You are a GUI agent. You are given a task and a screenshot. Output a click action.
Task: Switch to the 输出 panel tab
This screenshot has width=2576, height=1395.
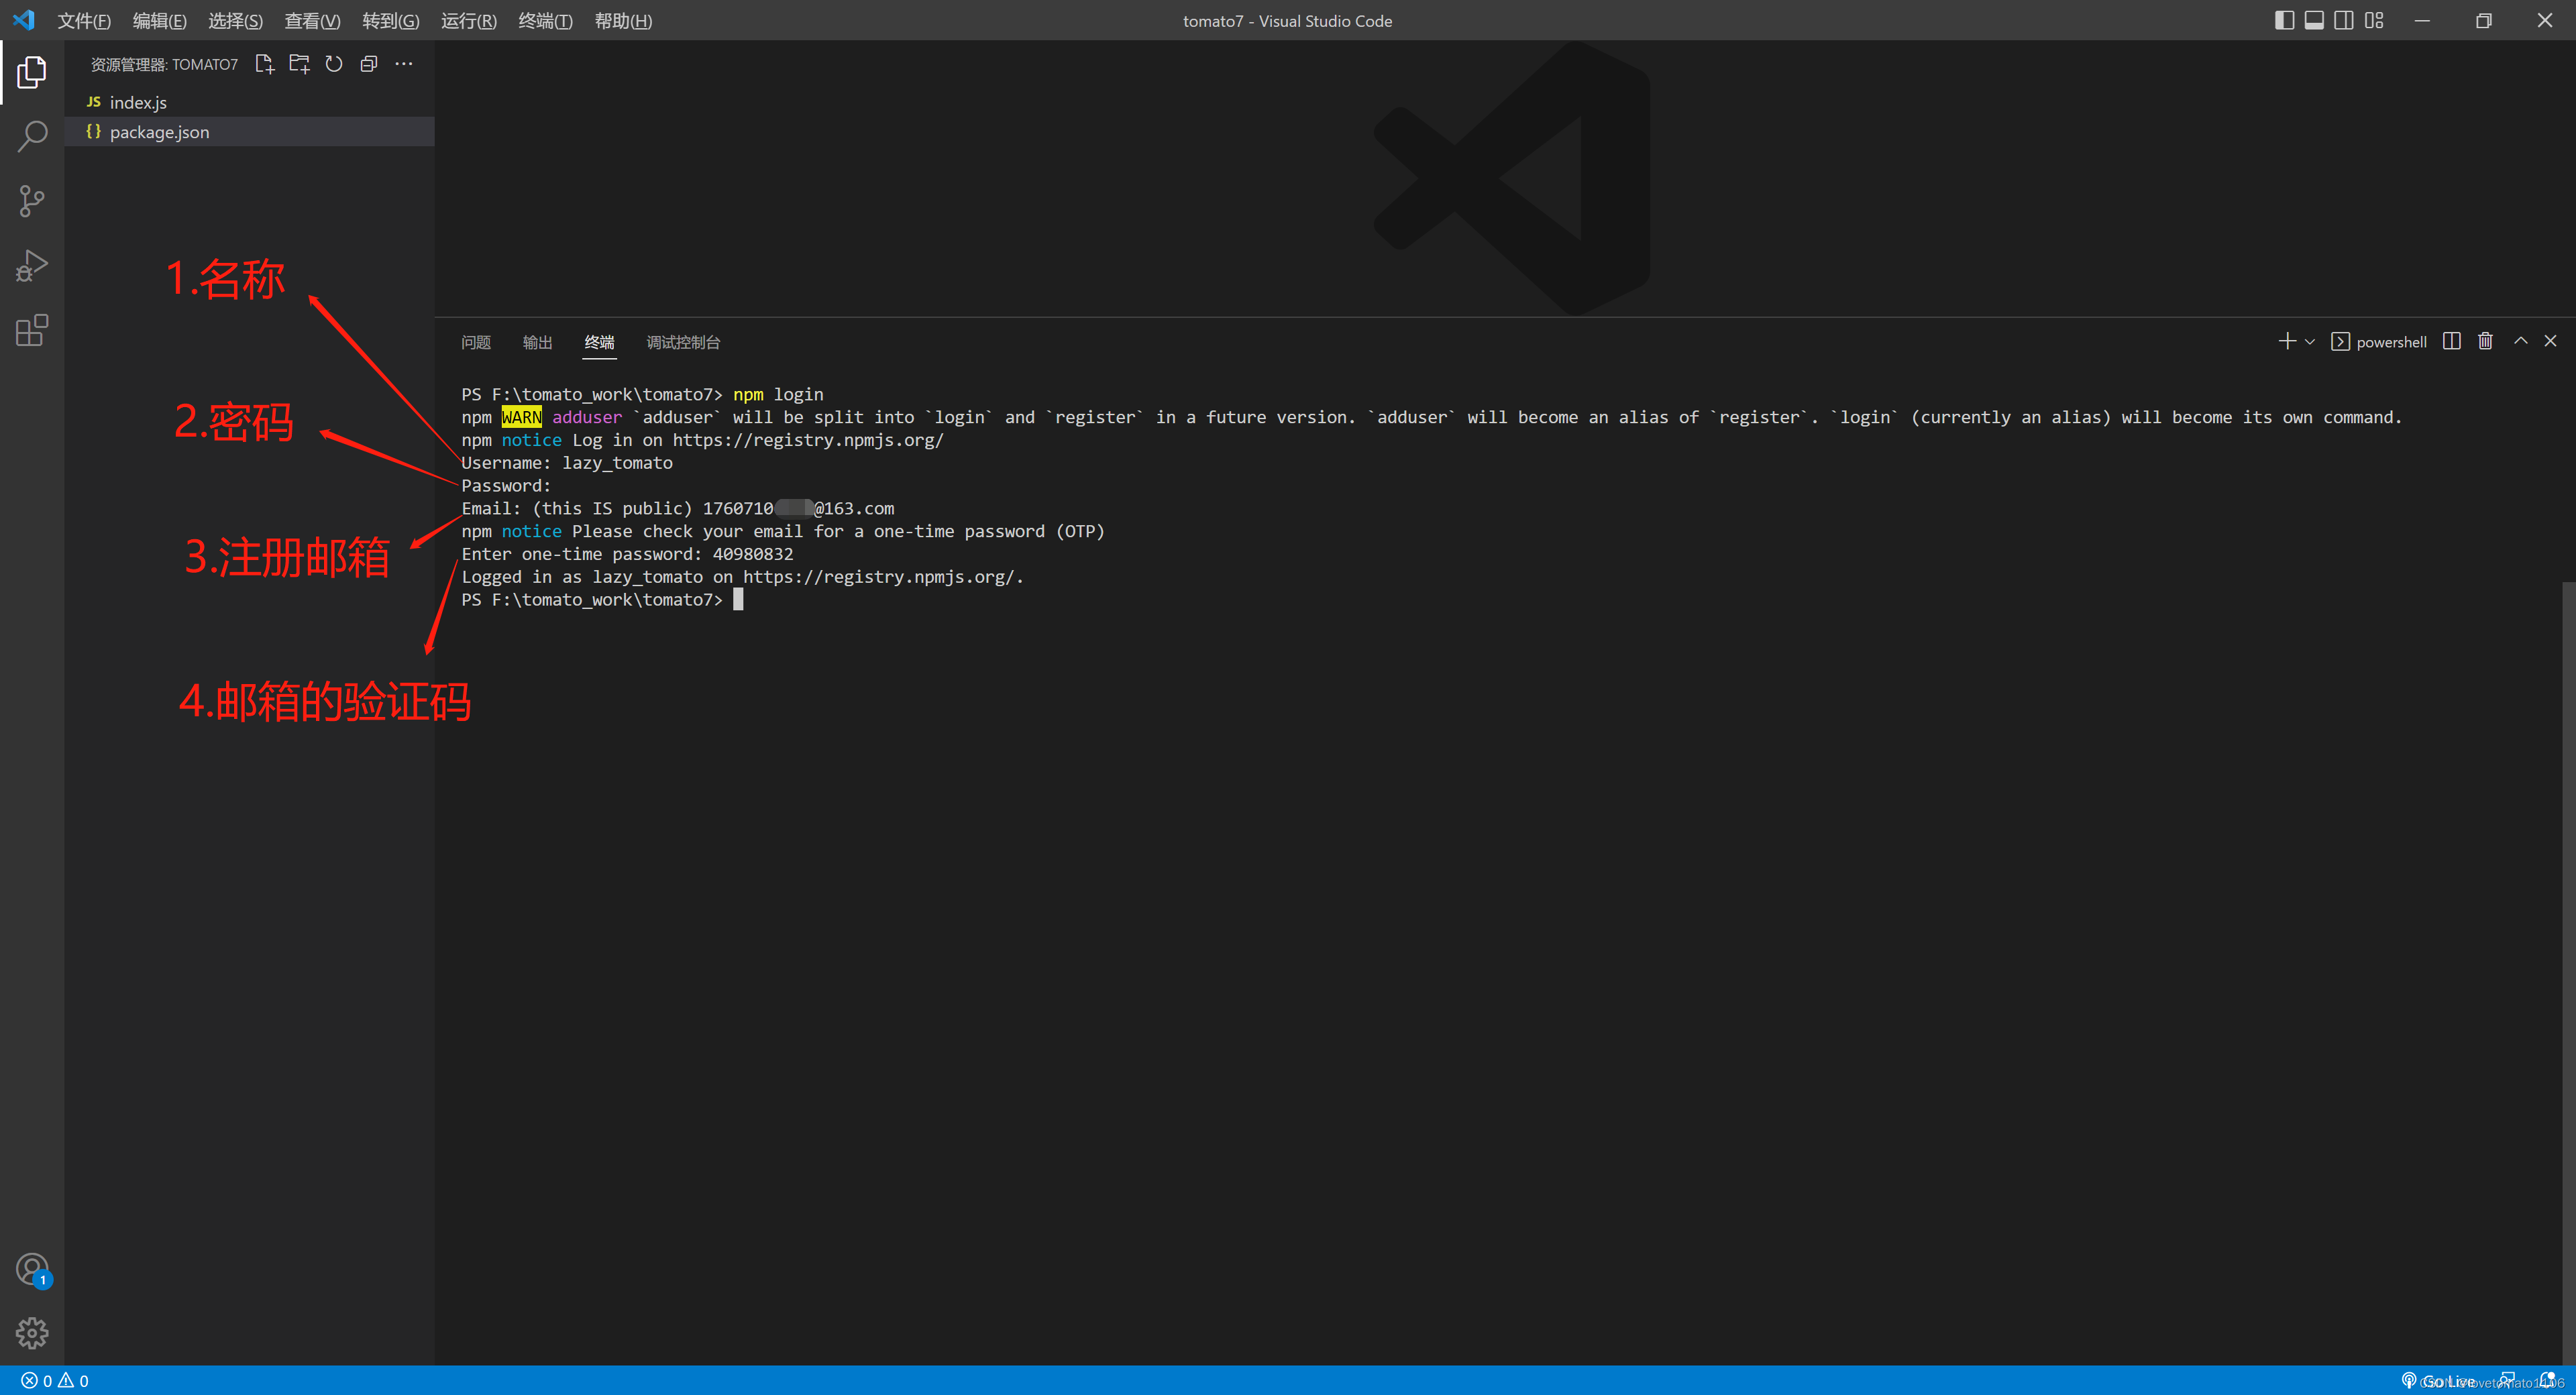(537, 342)
